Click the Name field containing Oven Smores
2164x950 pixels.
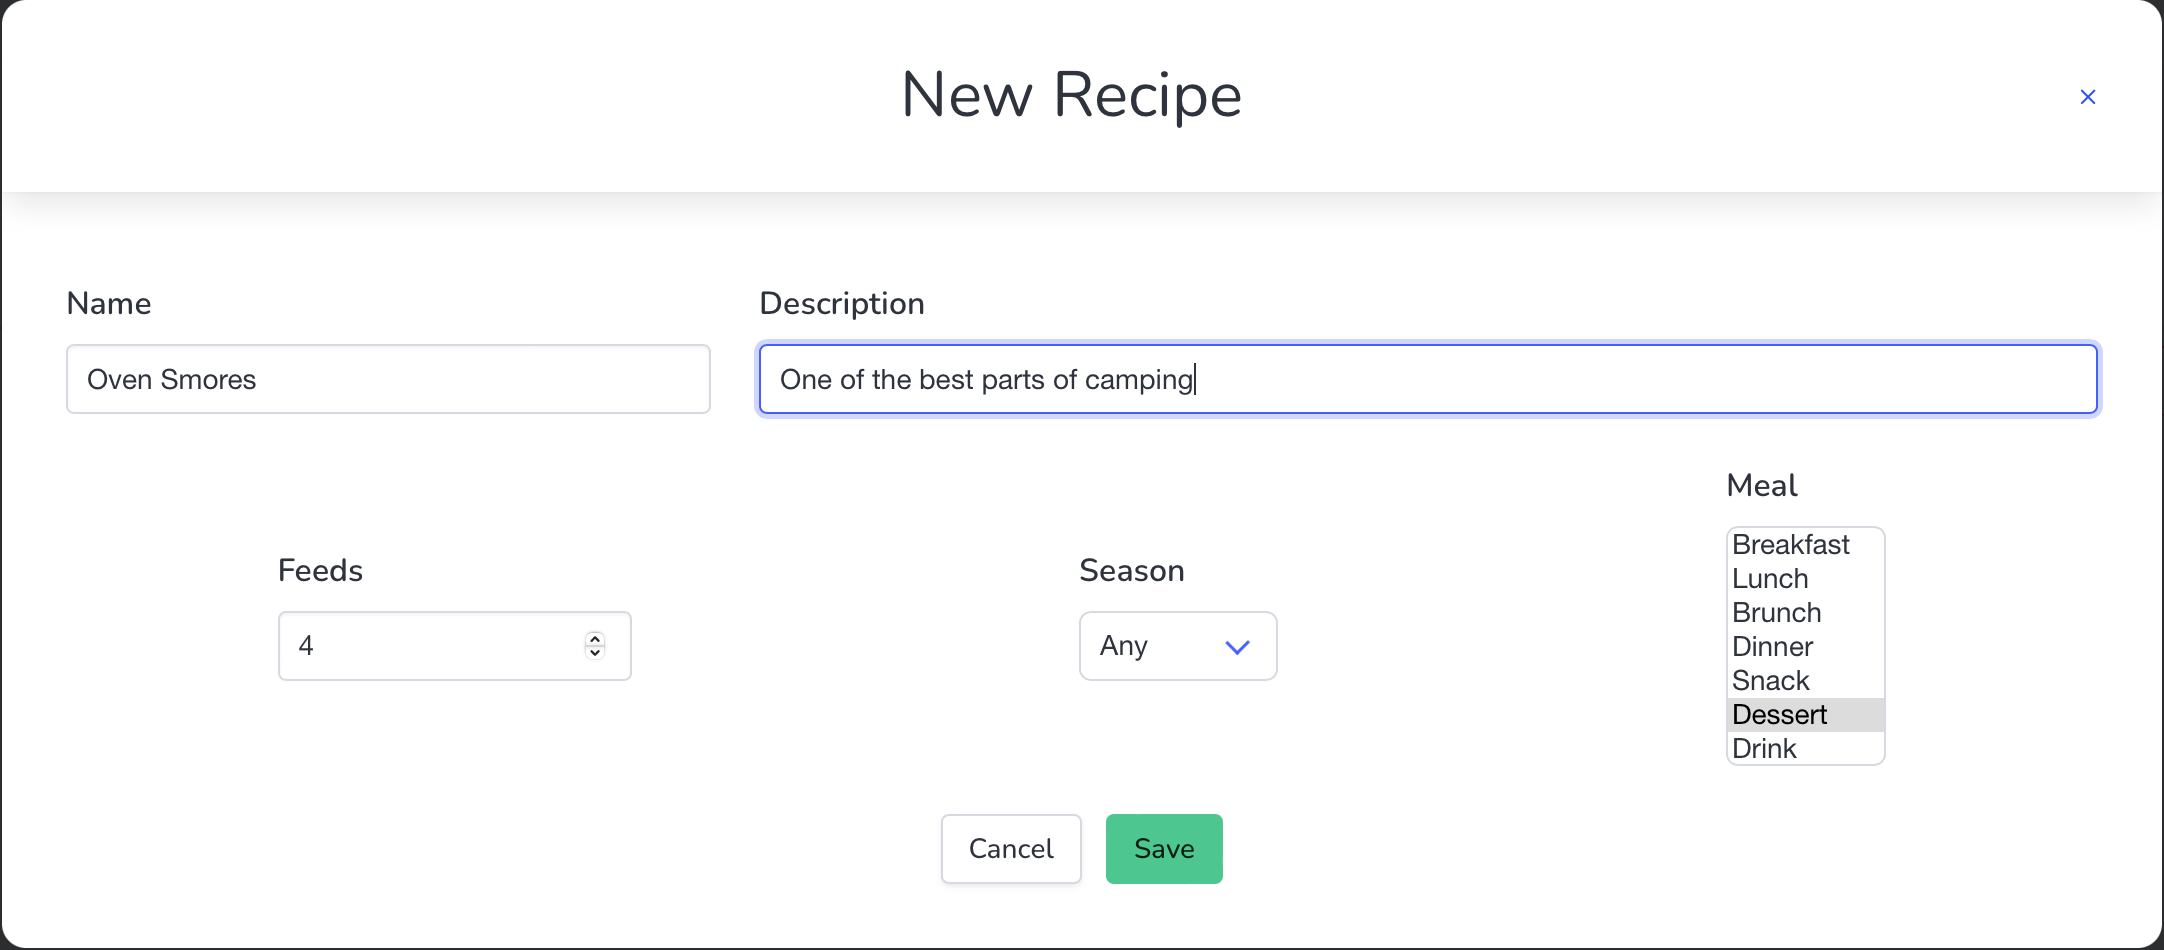pos(388,379)
